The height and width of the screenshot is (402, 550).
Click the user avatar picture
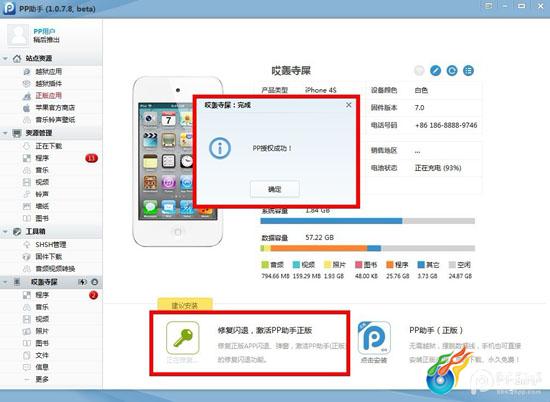pyautogui.click(x=18, y=35)
